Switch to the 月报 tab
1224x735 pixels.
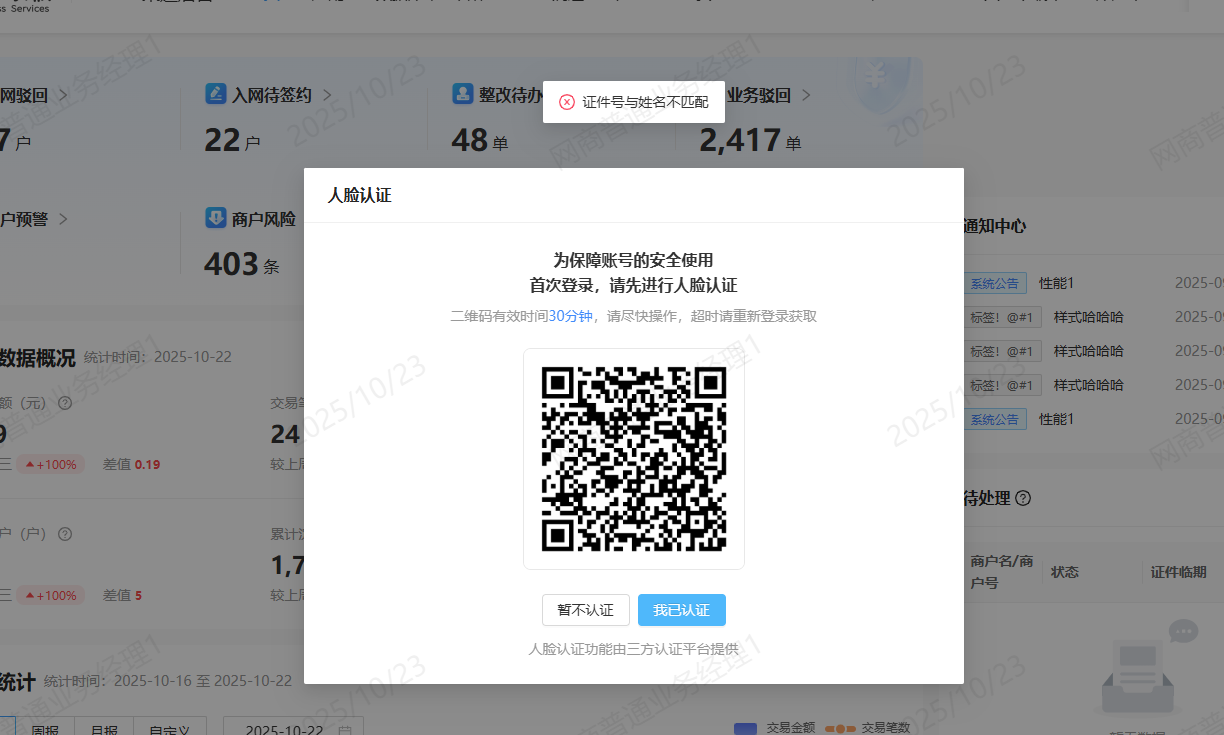[x=104, y=729]
